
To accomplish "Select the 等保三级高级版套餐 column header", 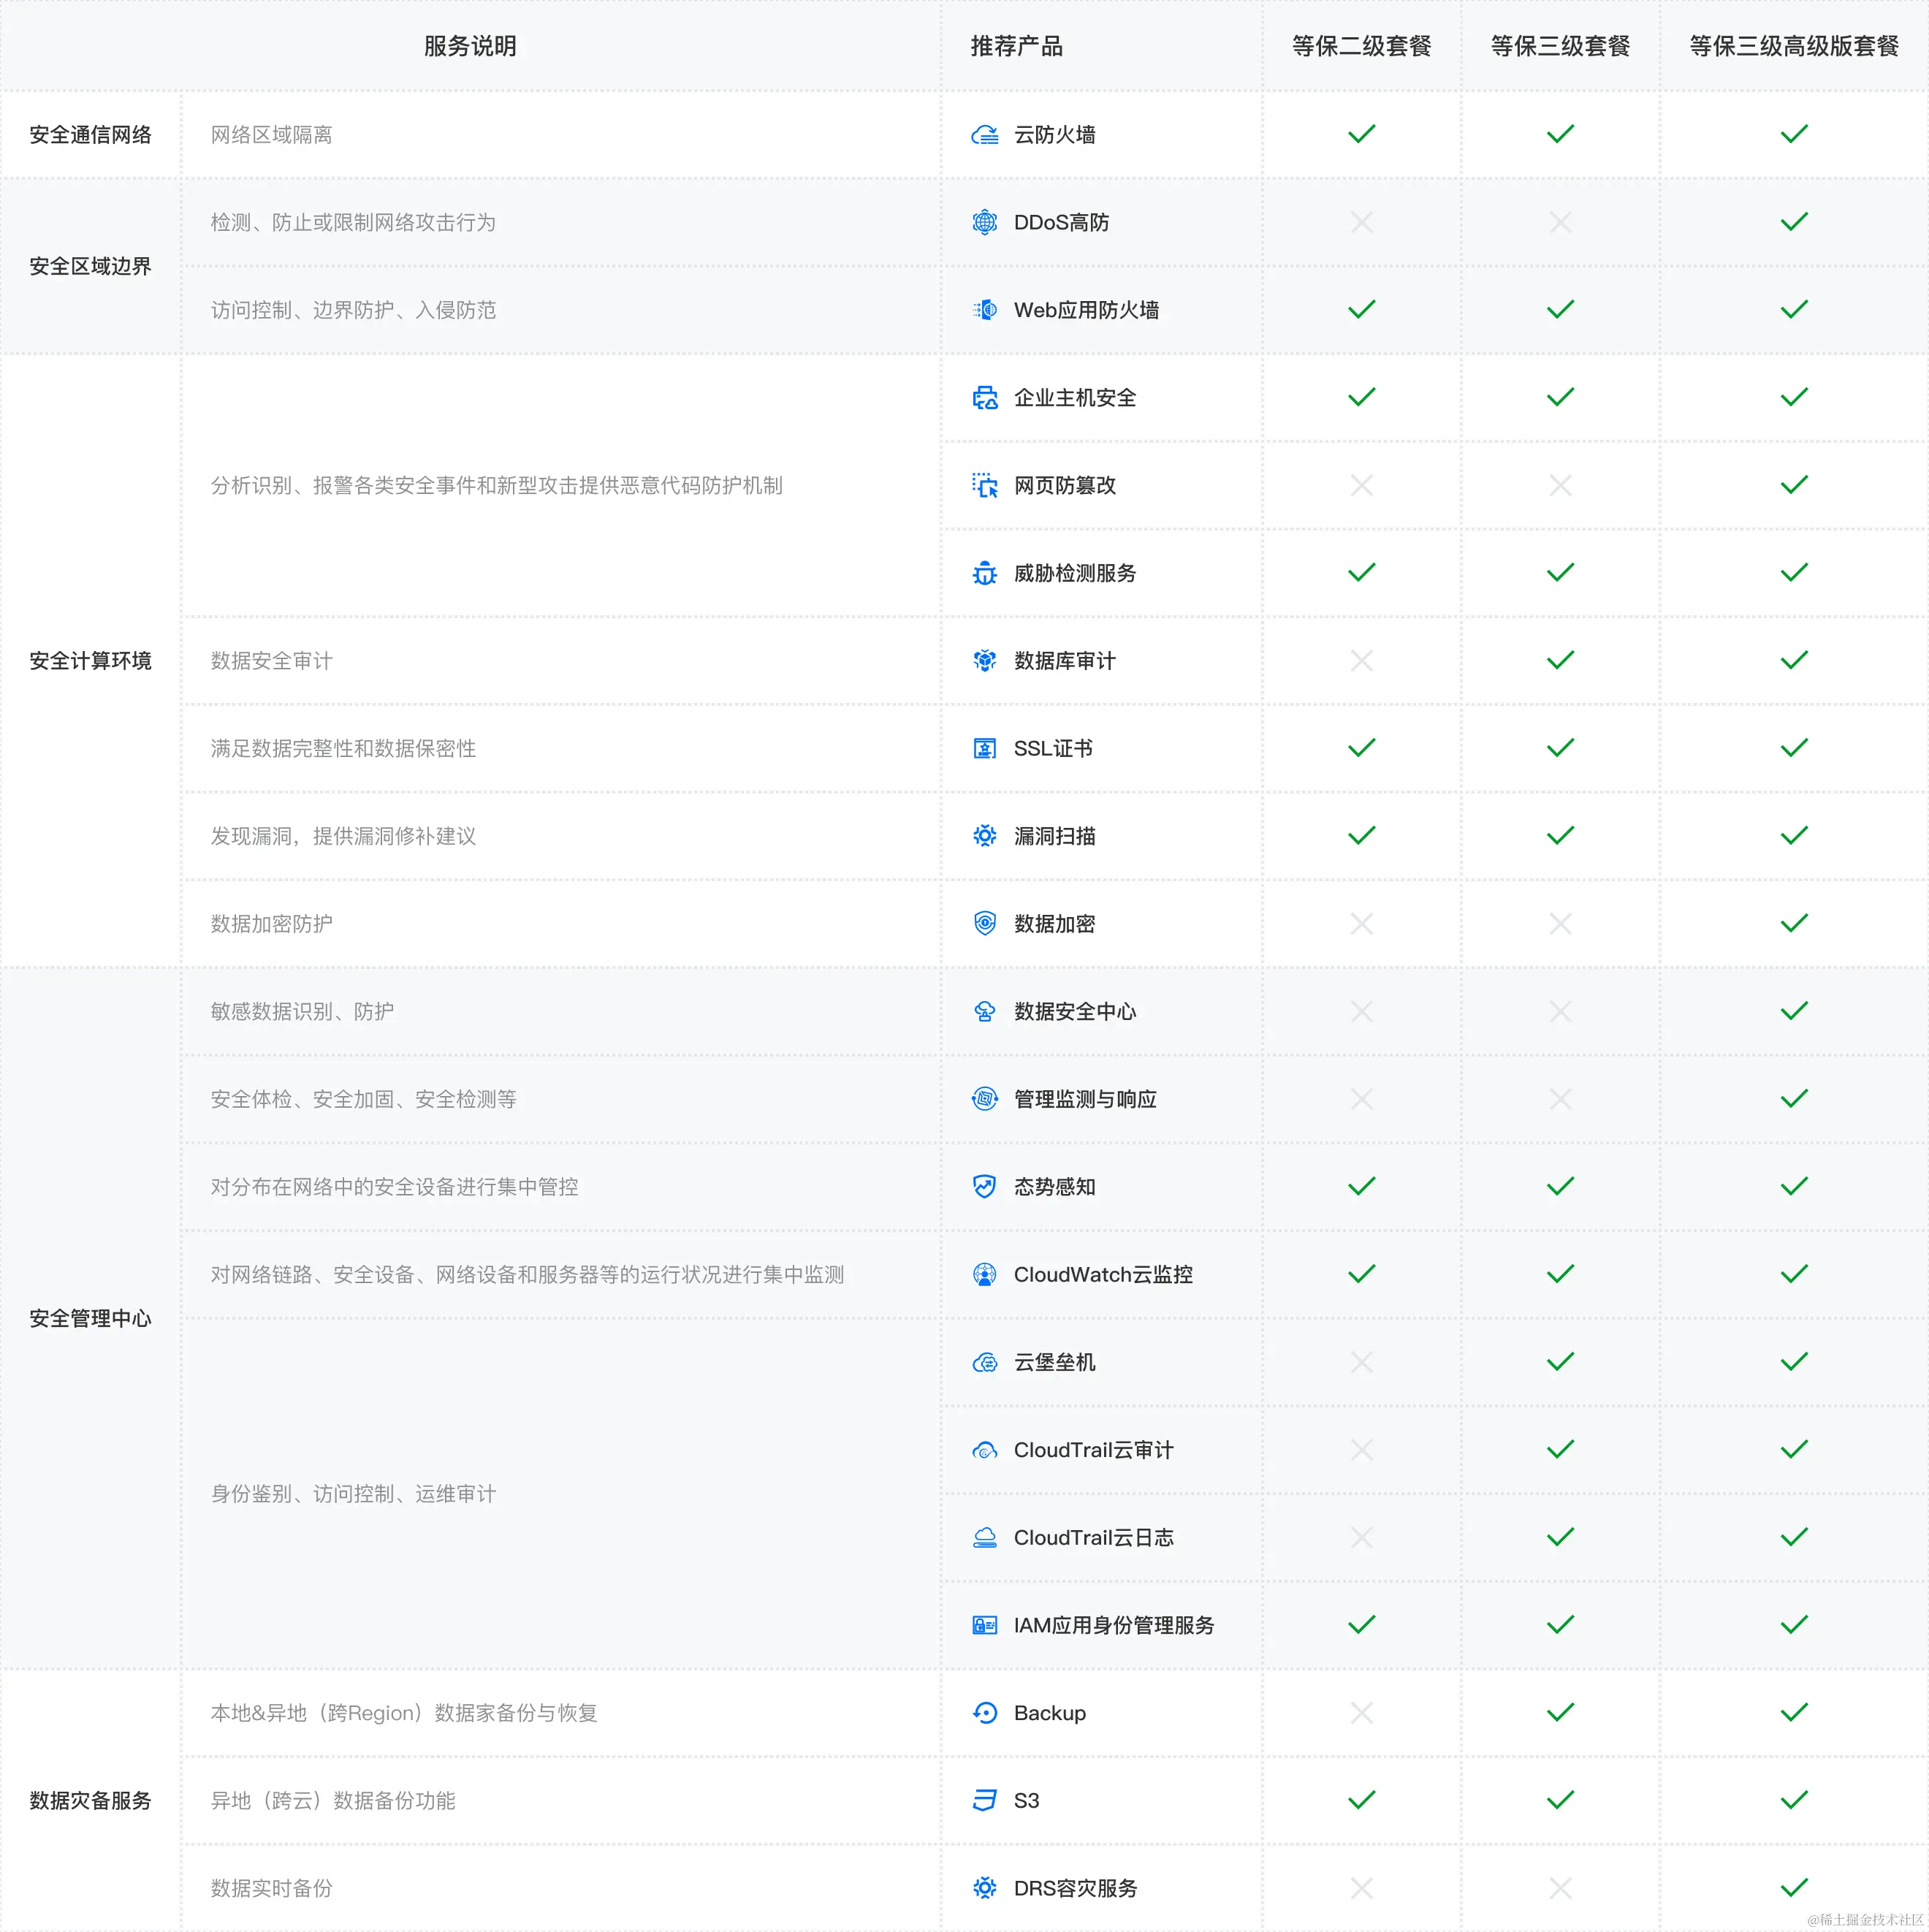I will (1794, 46).
